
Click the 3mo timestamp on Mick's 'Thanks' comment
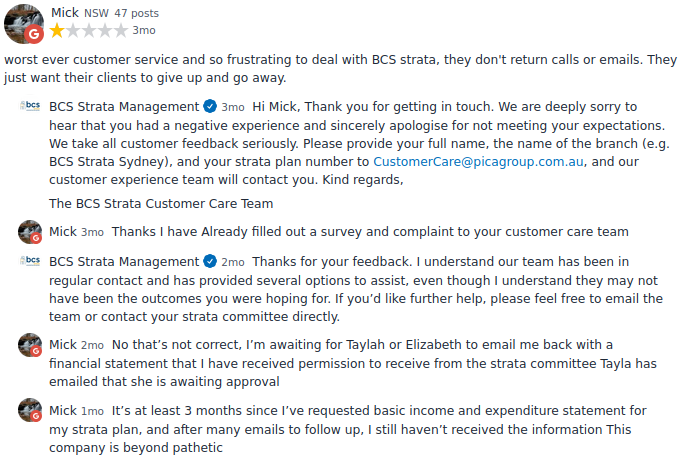coord(92,232)
